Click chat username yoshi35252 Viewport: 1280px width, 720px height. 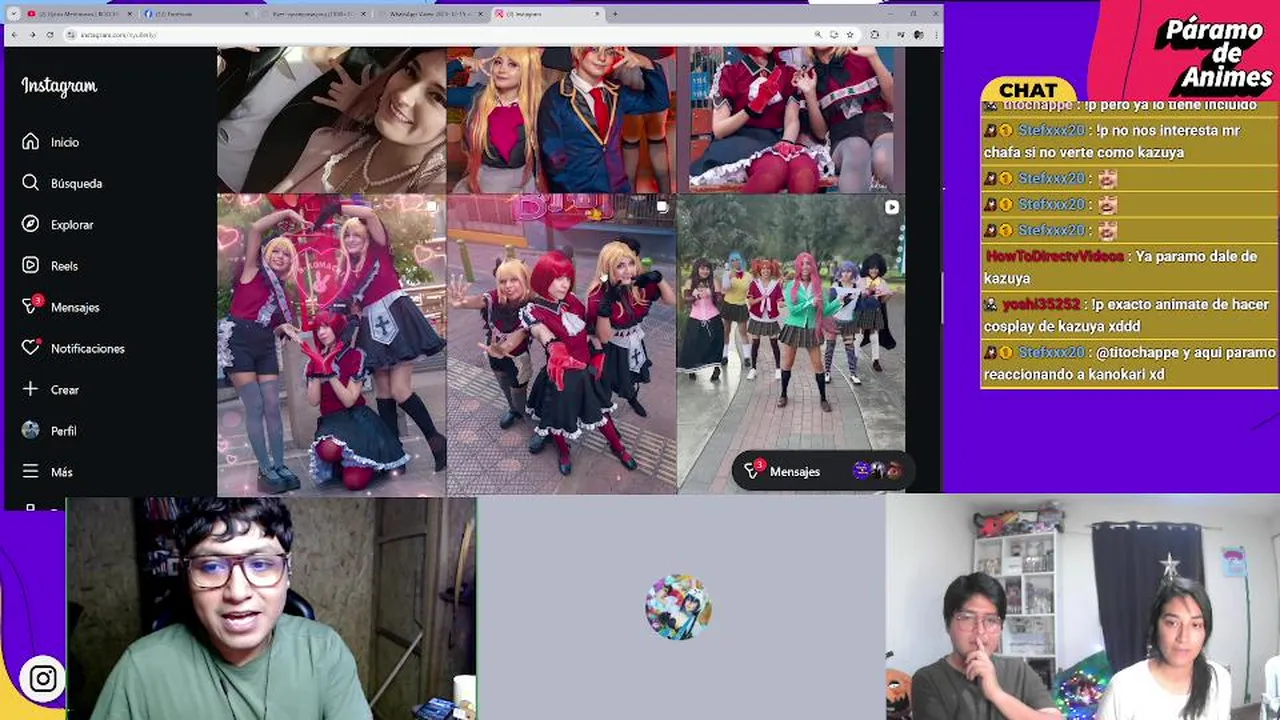tap(1042, 304)
